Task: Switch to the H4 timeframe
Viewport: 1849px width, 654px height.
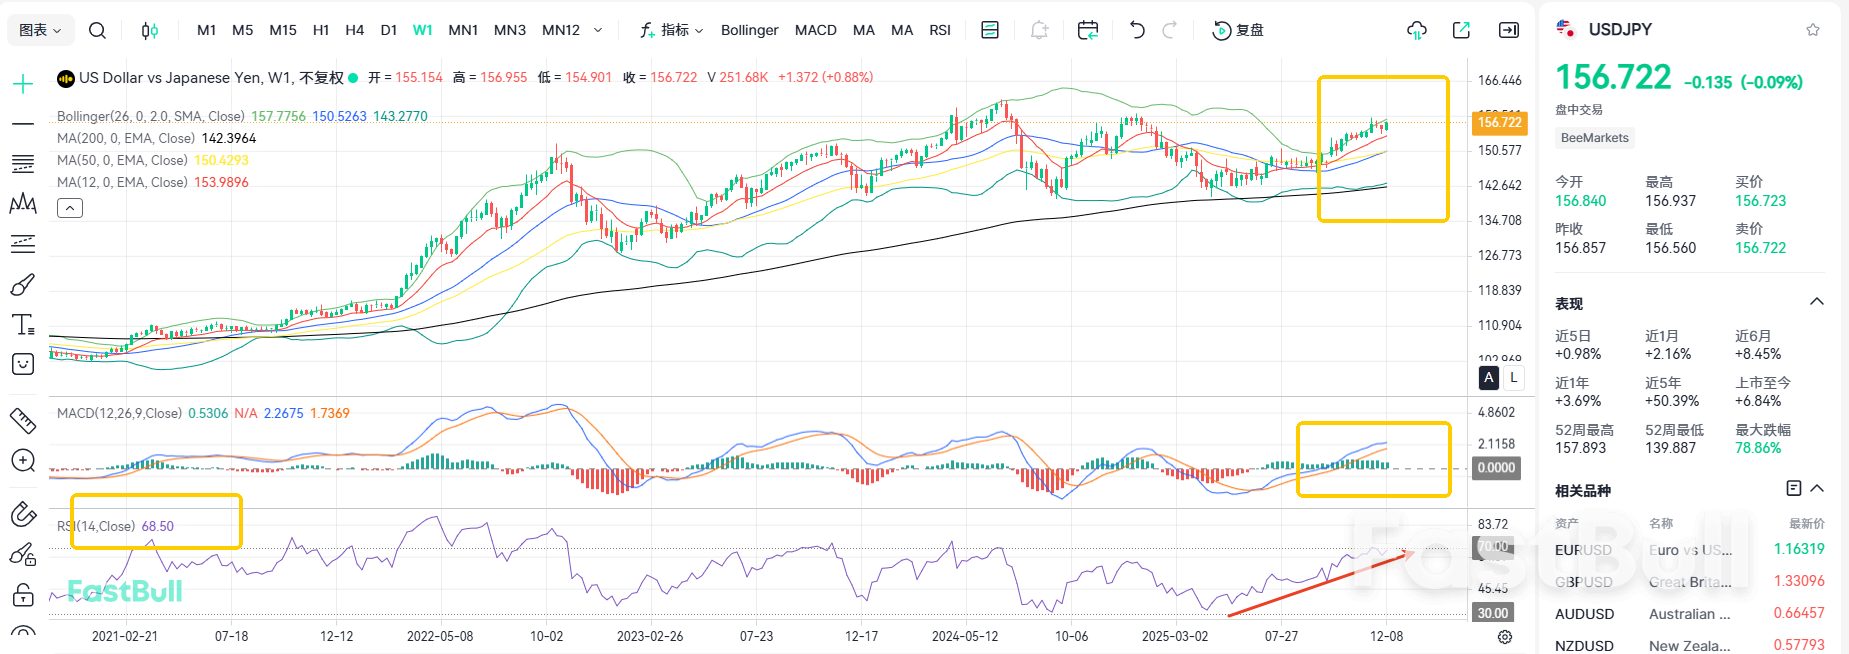Action: tap(354, 30)
